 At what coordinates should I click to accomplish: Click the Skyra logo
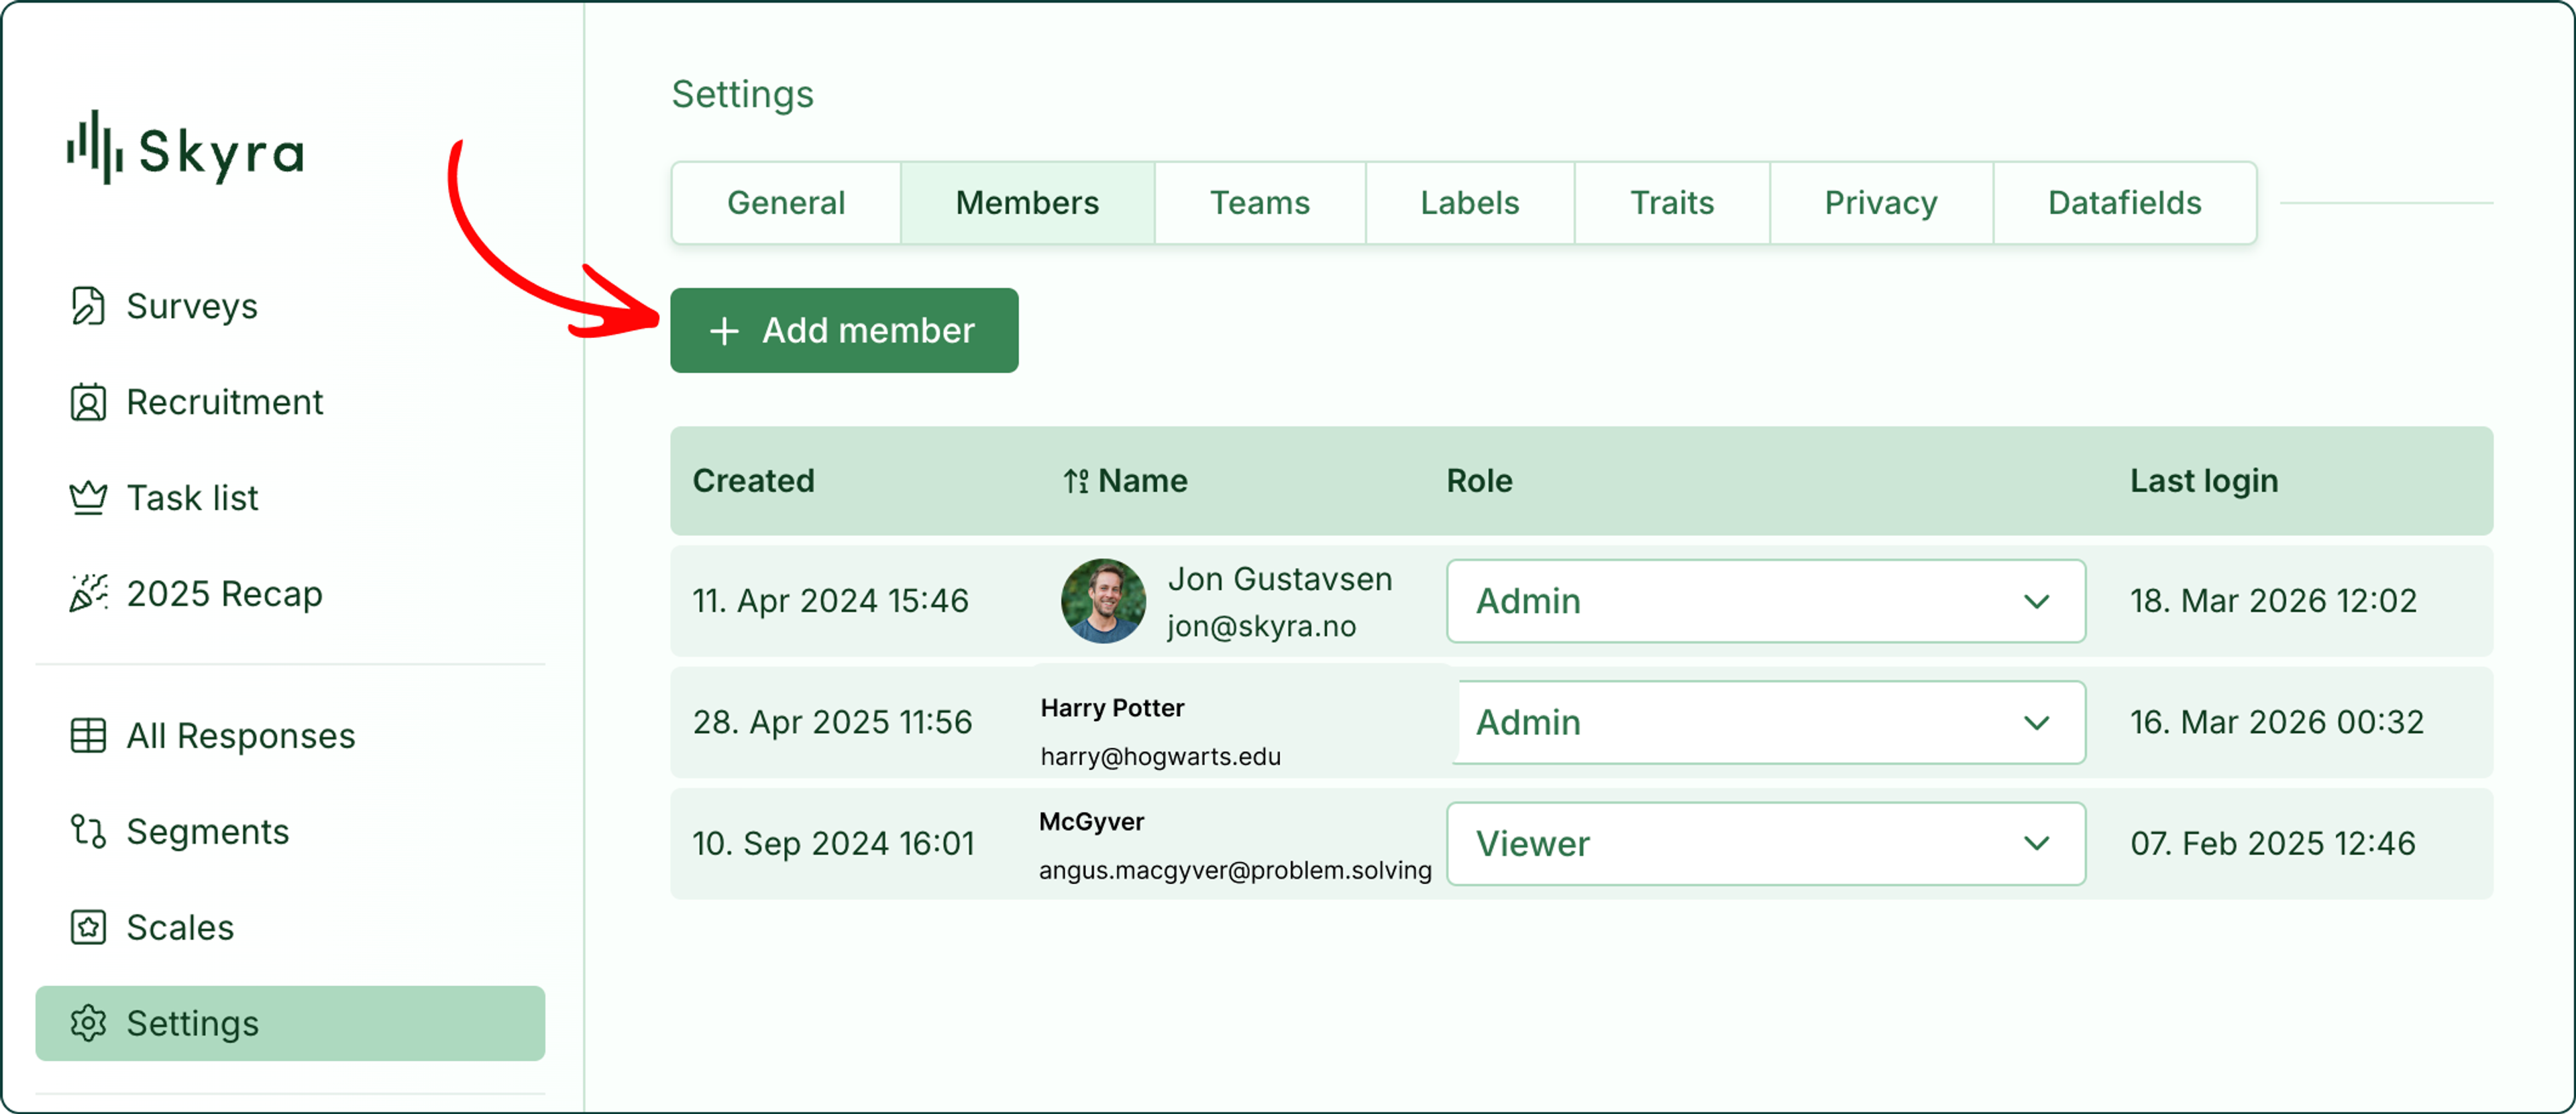(x=185, y=148)
